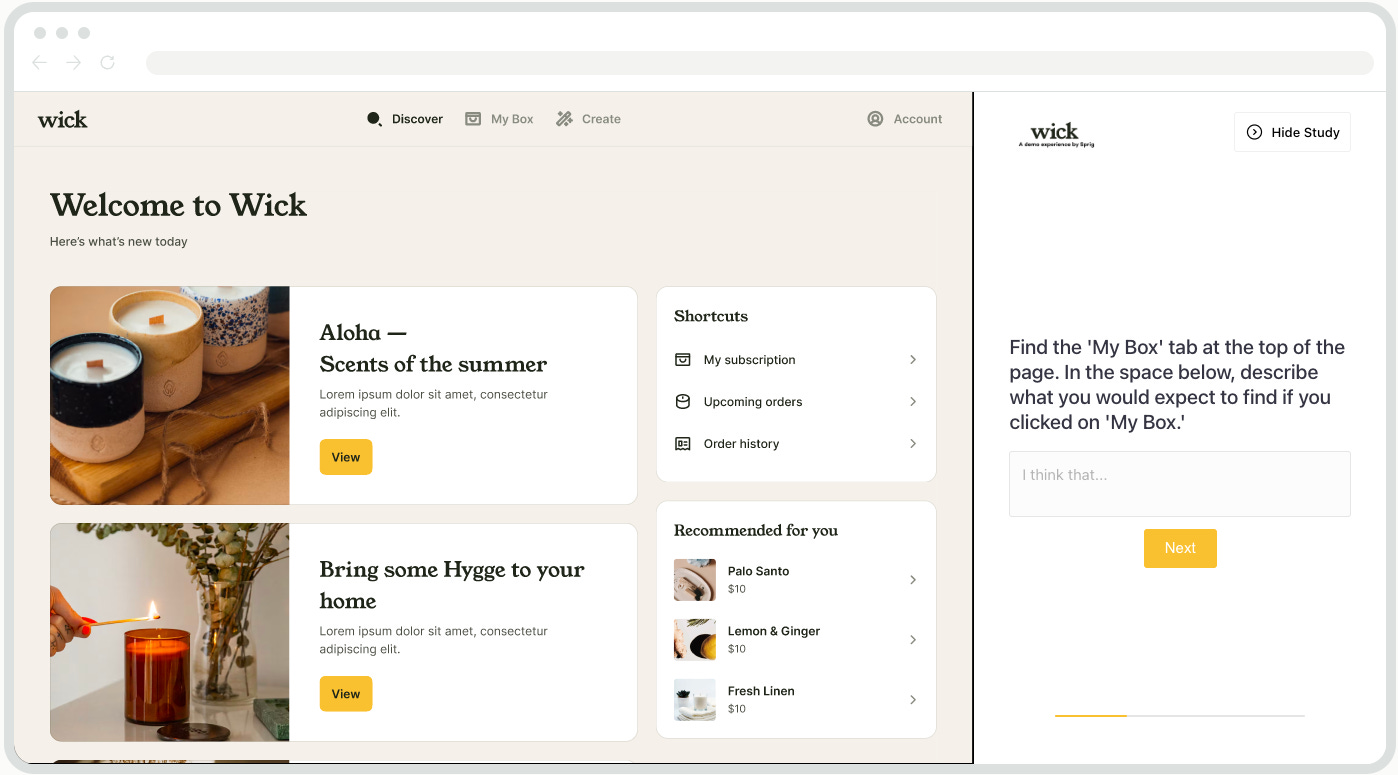This screenshot has height=775, width=1398.
Task: Click the Hygge match-lit candle photo
Action: [170, 633]
